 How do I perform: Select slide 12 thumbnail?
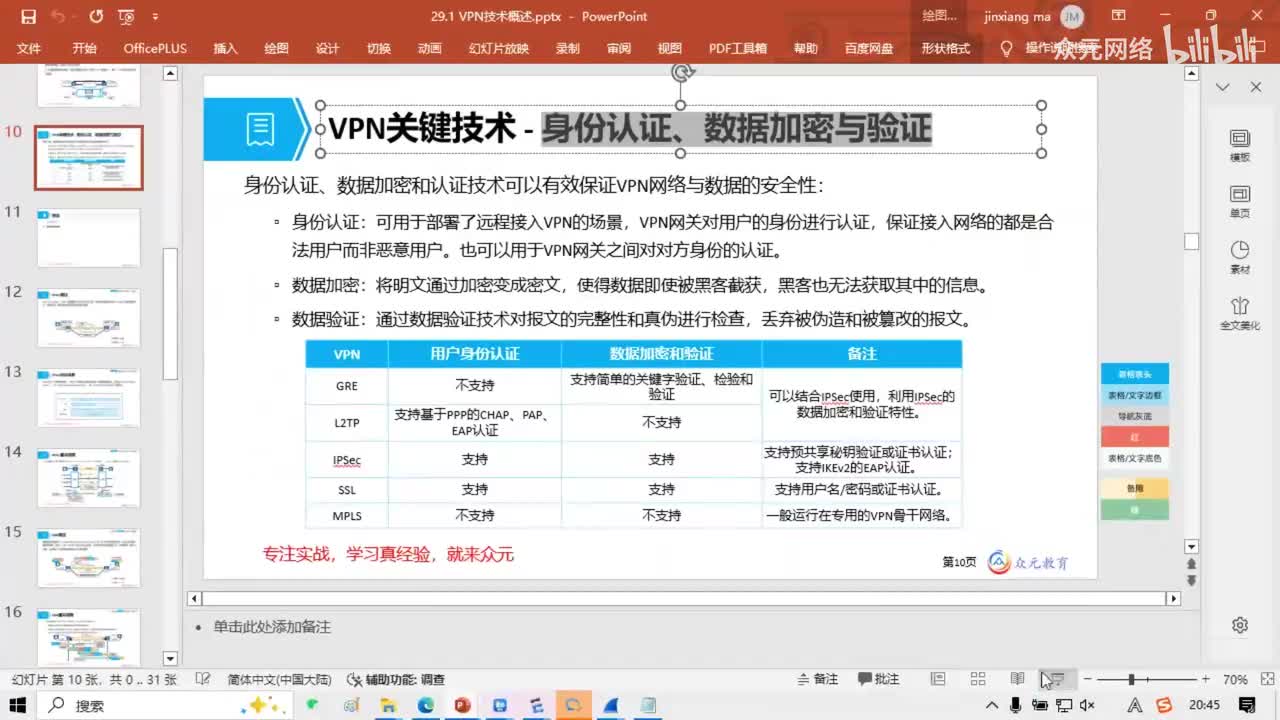click(x=89, y=317)
